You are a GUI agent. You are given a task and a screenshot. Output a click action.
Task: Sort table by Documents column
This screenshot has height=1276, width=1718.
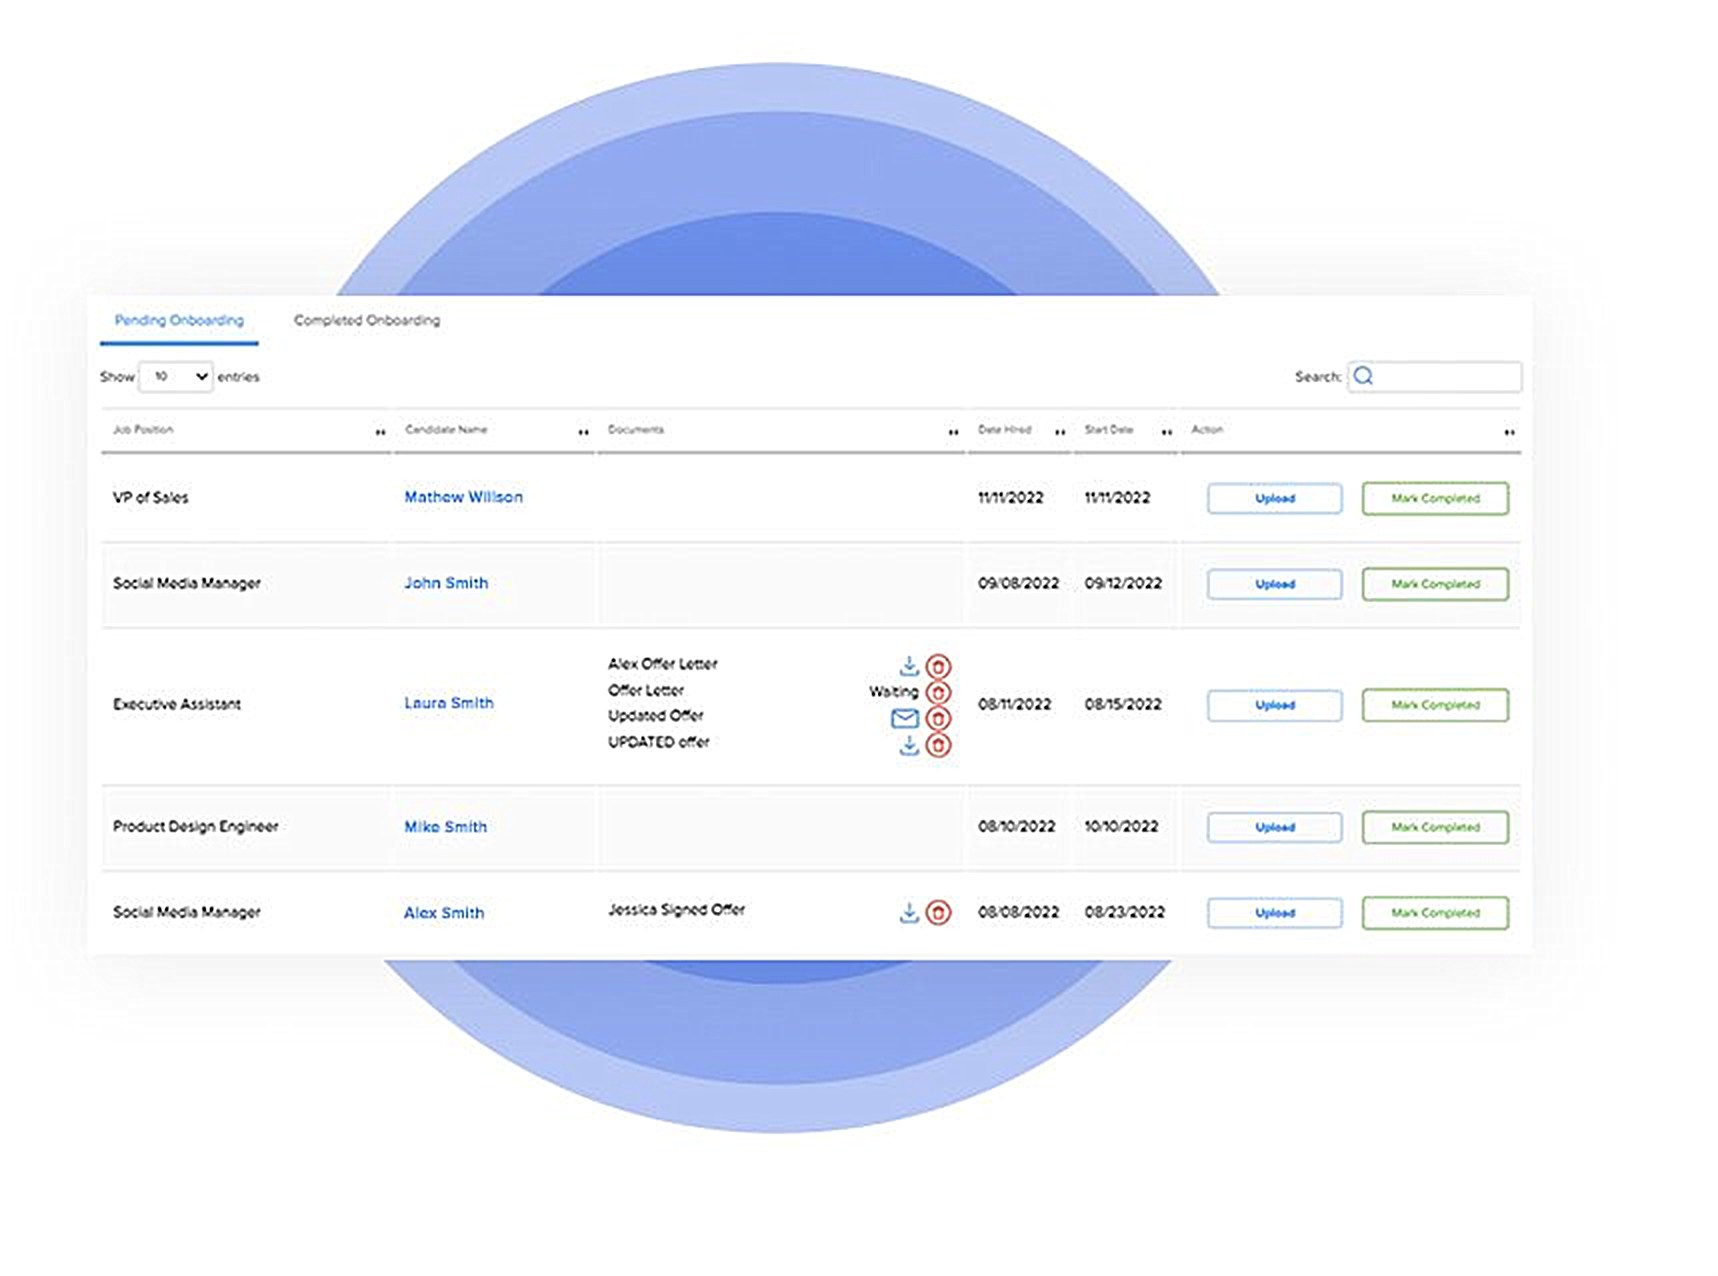click(953, 432)
